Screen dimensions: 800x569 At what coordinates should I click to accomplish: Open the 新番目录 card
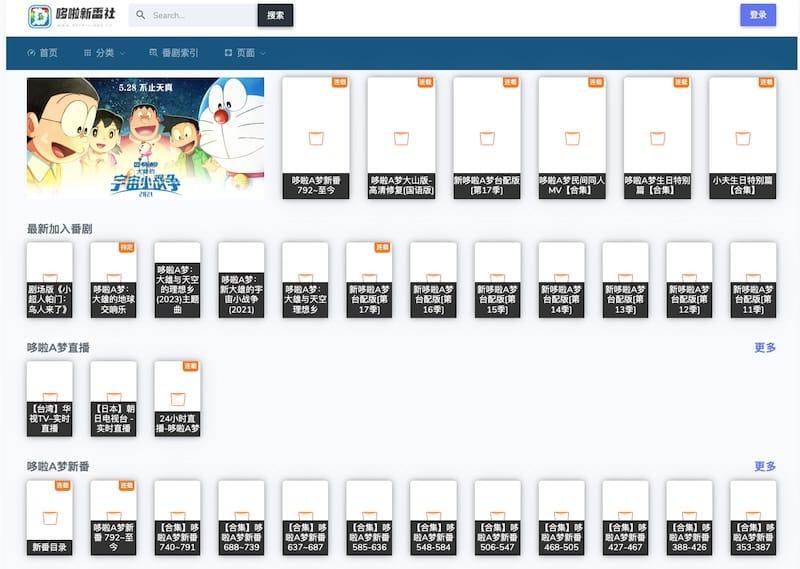point(49,518)
